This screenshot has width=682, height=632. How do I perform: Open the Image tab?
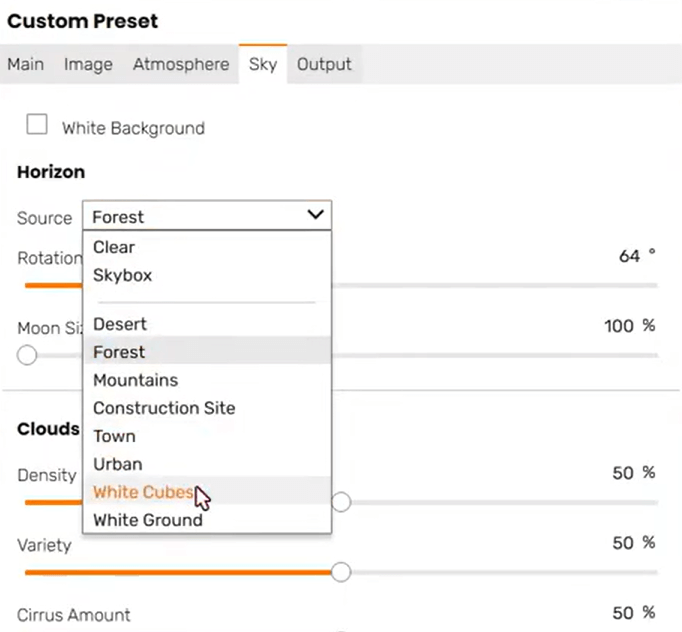coord(88,64)
